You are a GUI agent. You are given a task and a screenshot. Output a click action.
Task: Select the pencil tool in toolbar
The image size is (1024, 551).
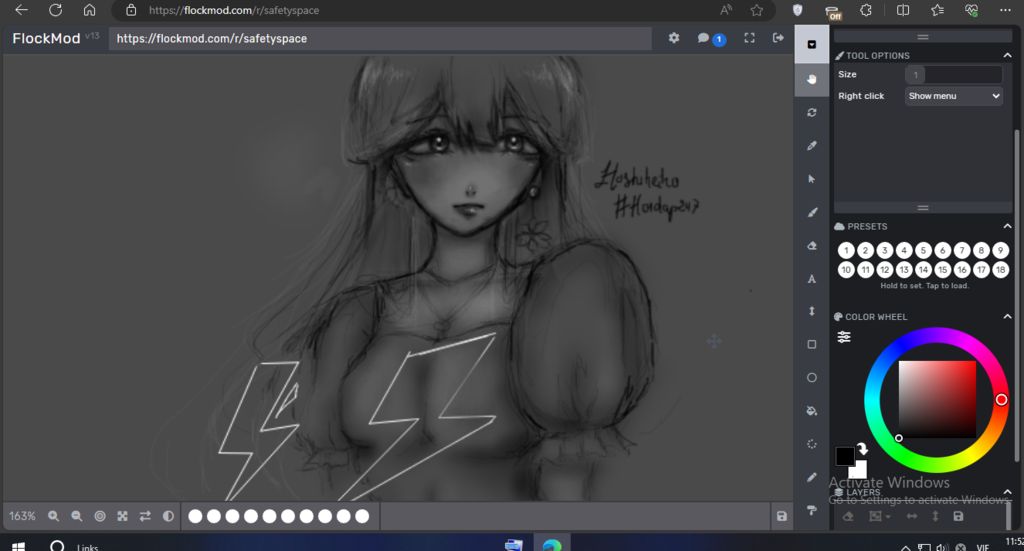[812, 477]
